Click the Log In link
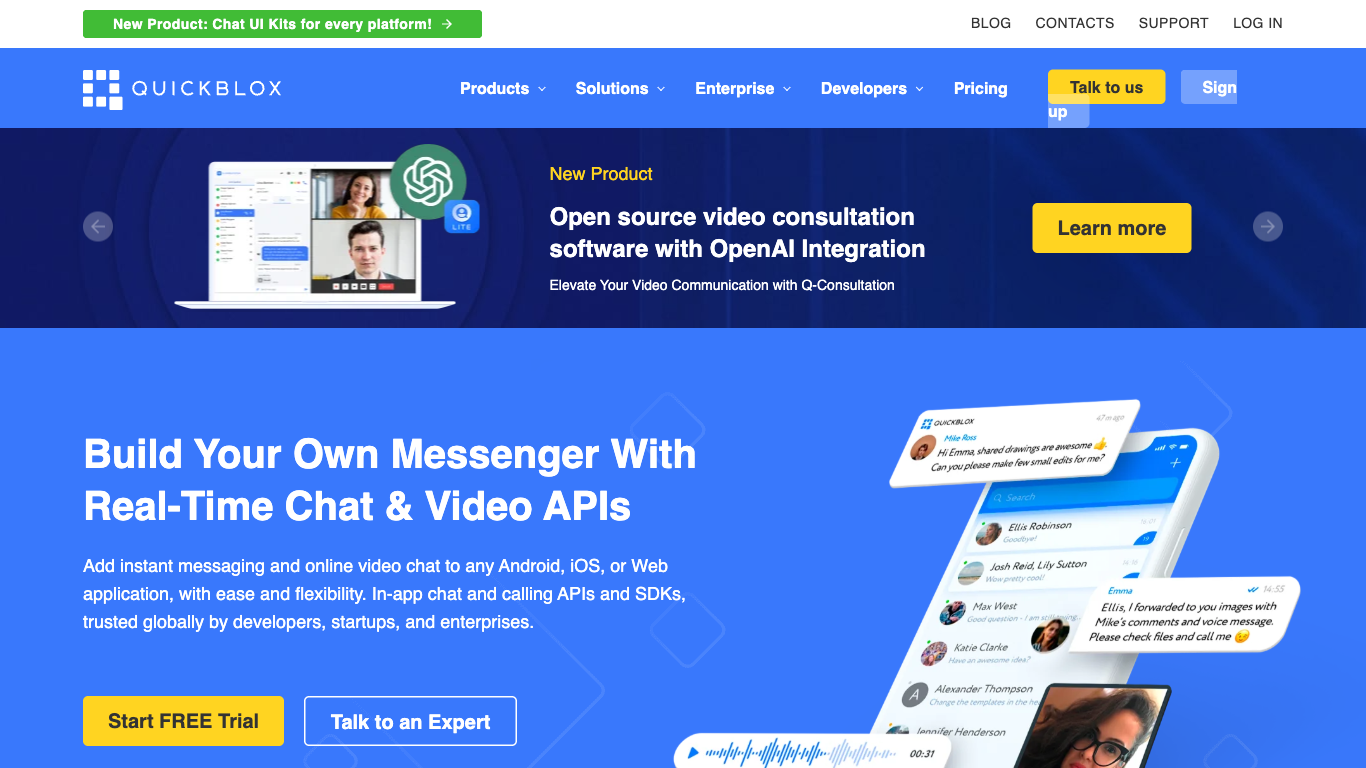1366x768 pixels. click(x=1258, y=23)
